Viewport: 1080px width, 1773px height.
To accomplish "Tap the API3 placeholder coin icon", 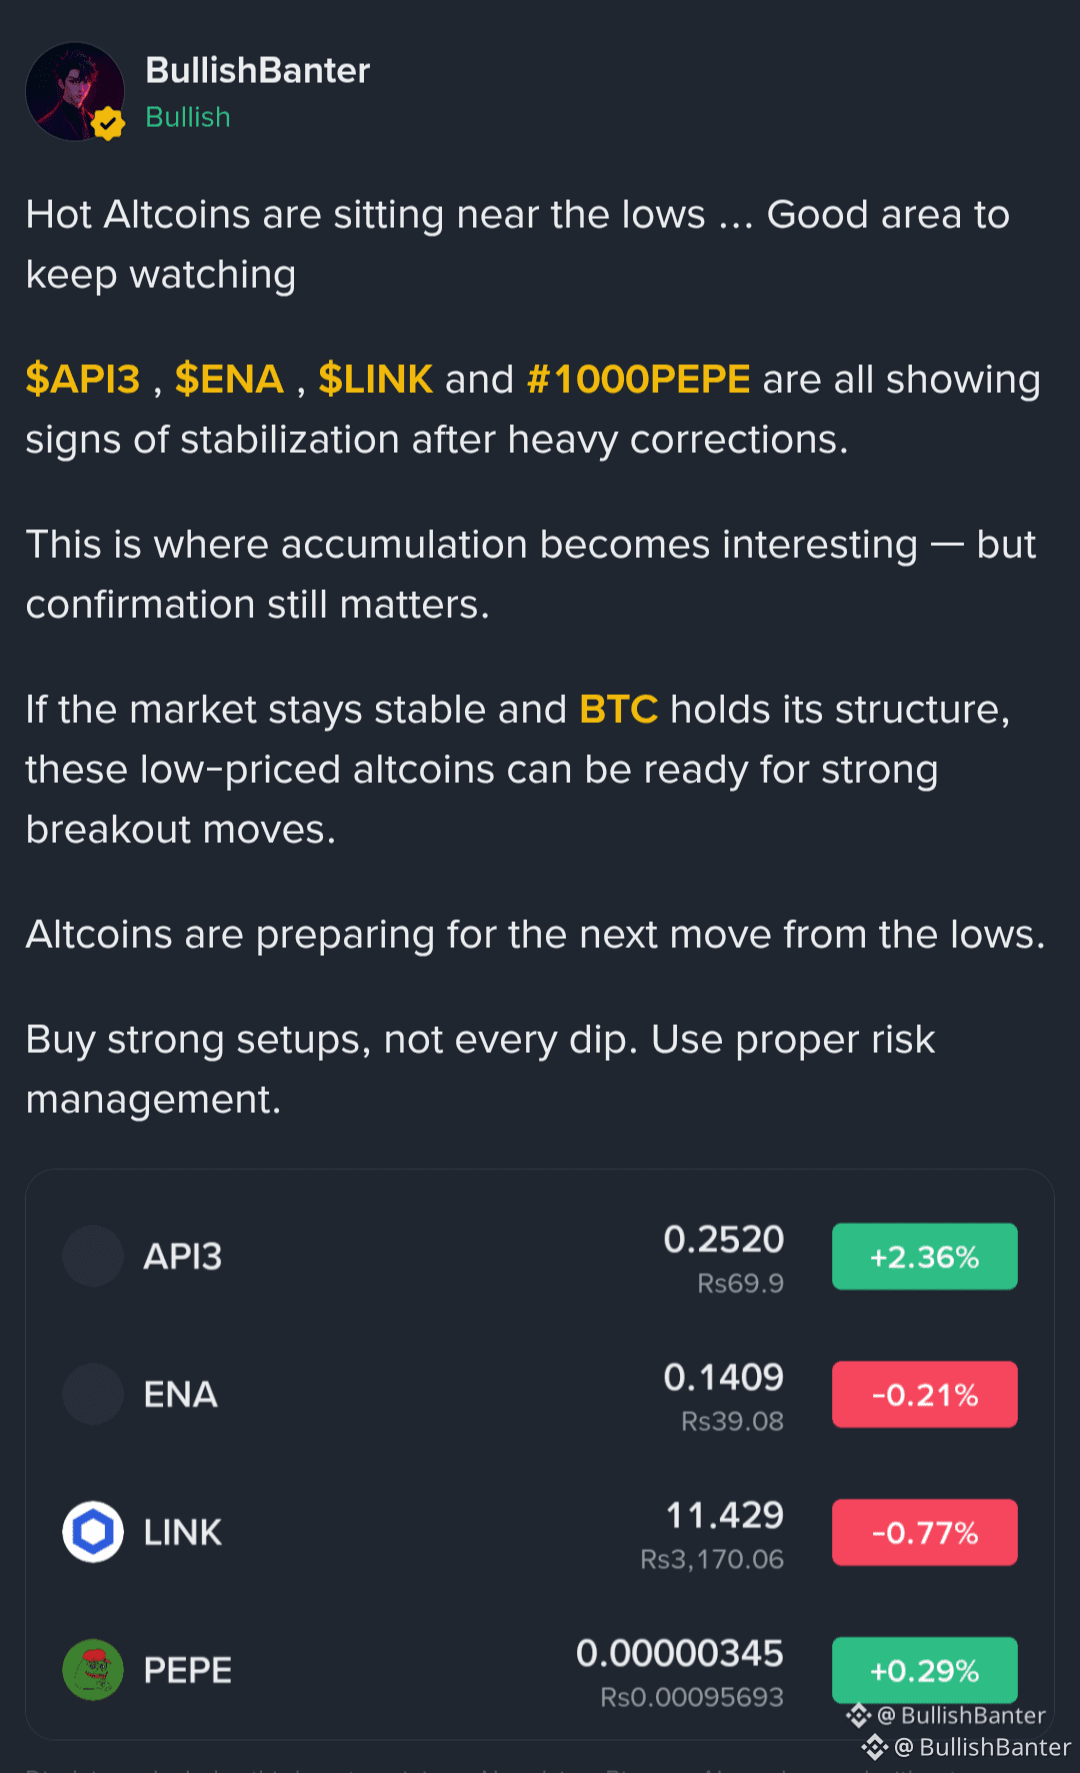I will (93, 1256).
